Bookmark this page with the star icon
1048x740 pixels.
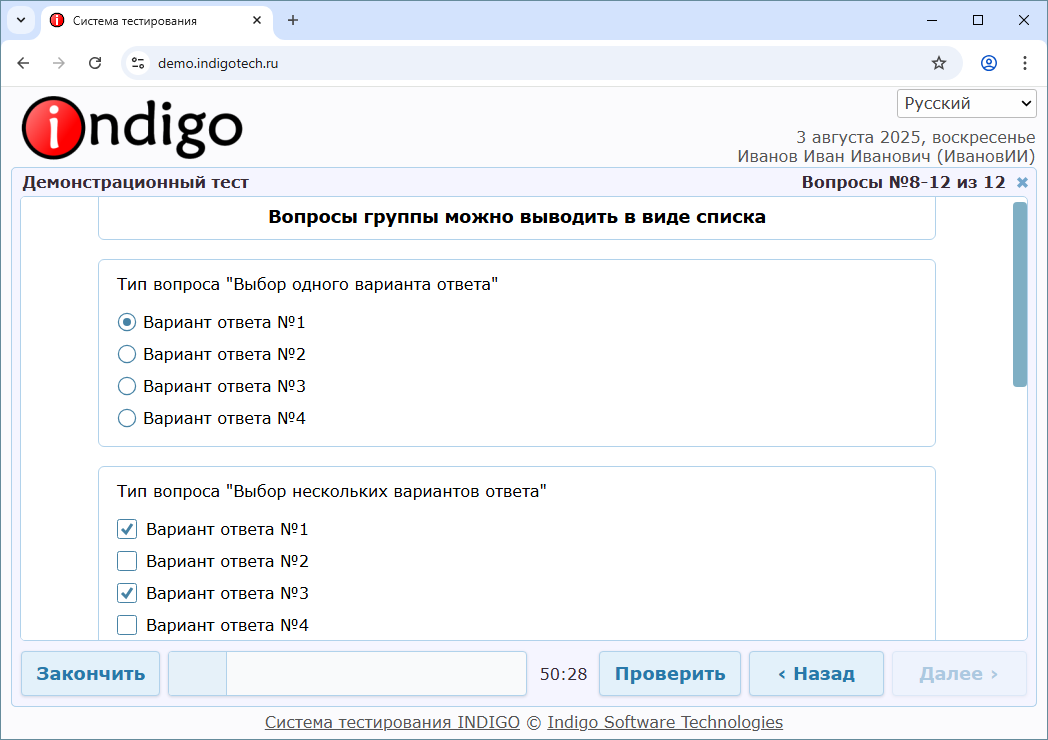939,63
